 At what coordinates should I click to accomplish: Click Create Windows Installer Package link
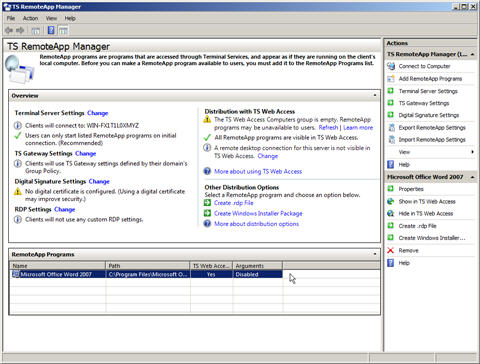258,213
